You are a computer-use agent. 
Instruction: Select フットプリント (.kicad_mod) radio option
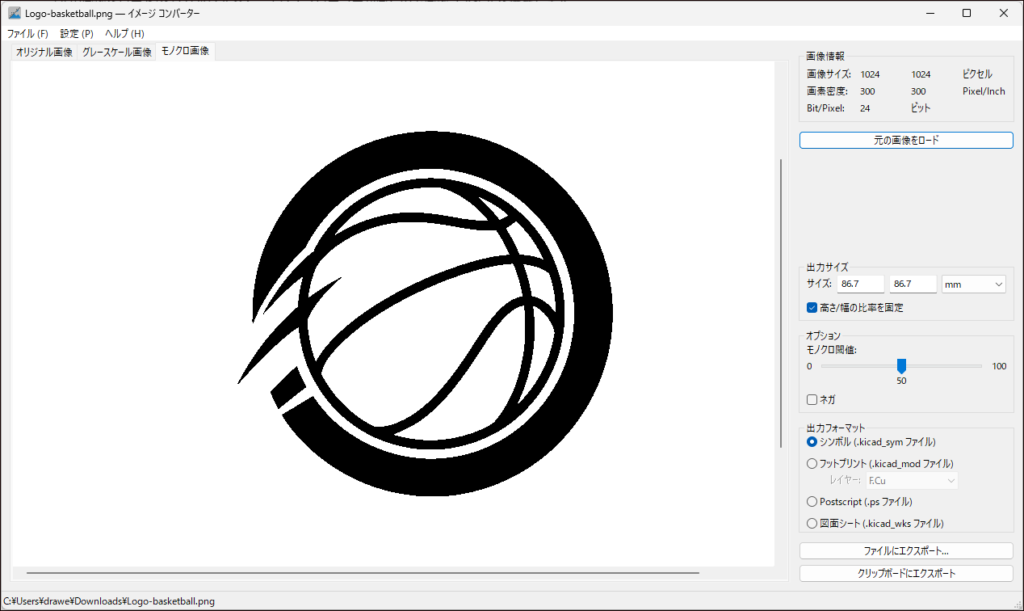813,463
